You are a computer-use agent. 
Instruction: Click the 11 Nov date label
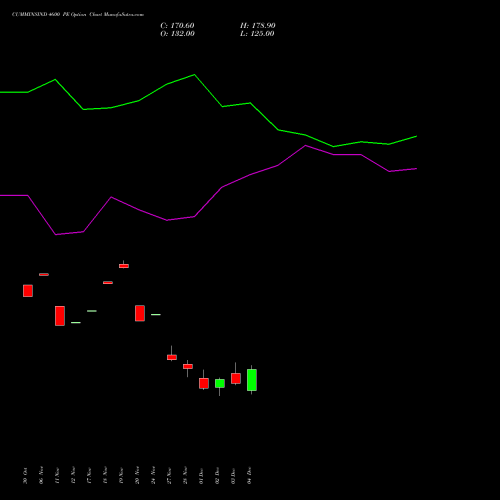(x=57, y=475)
